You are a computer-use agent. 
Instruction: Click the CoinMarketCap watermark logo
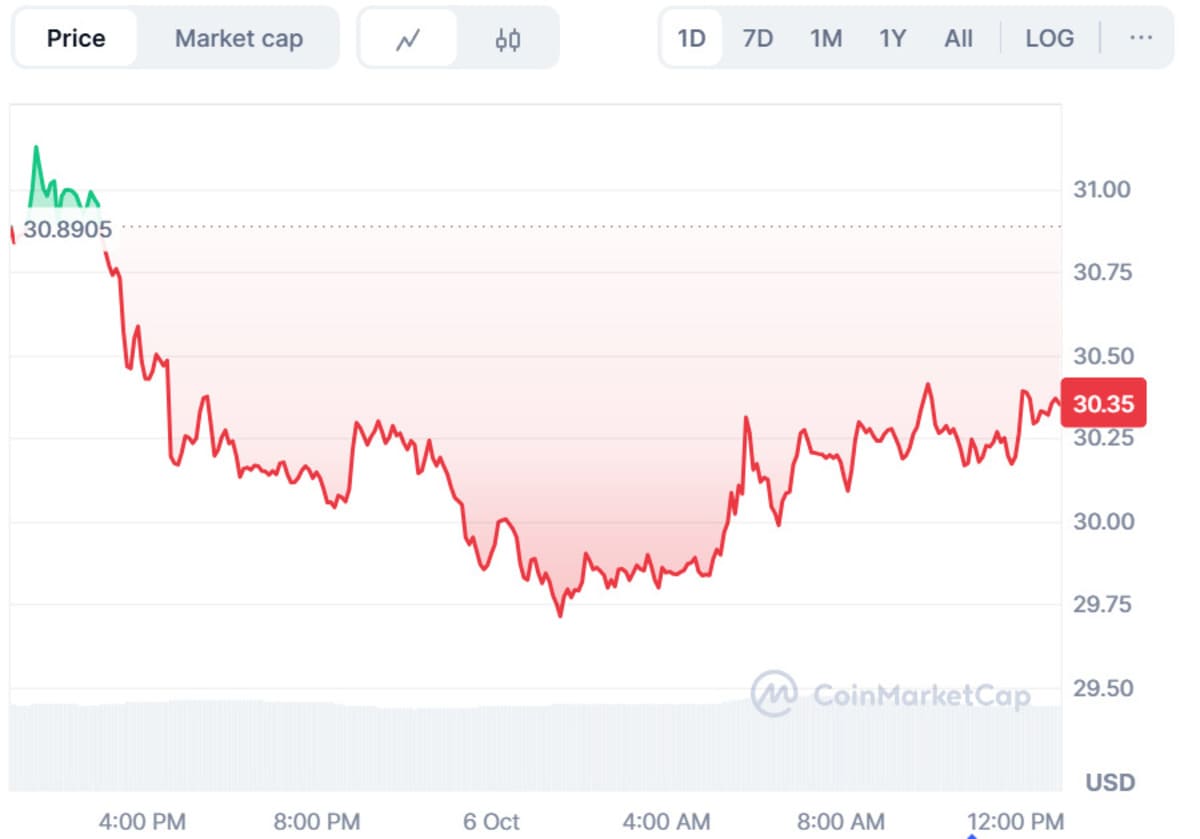click(x=890, y=694)
